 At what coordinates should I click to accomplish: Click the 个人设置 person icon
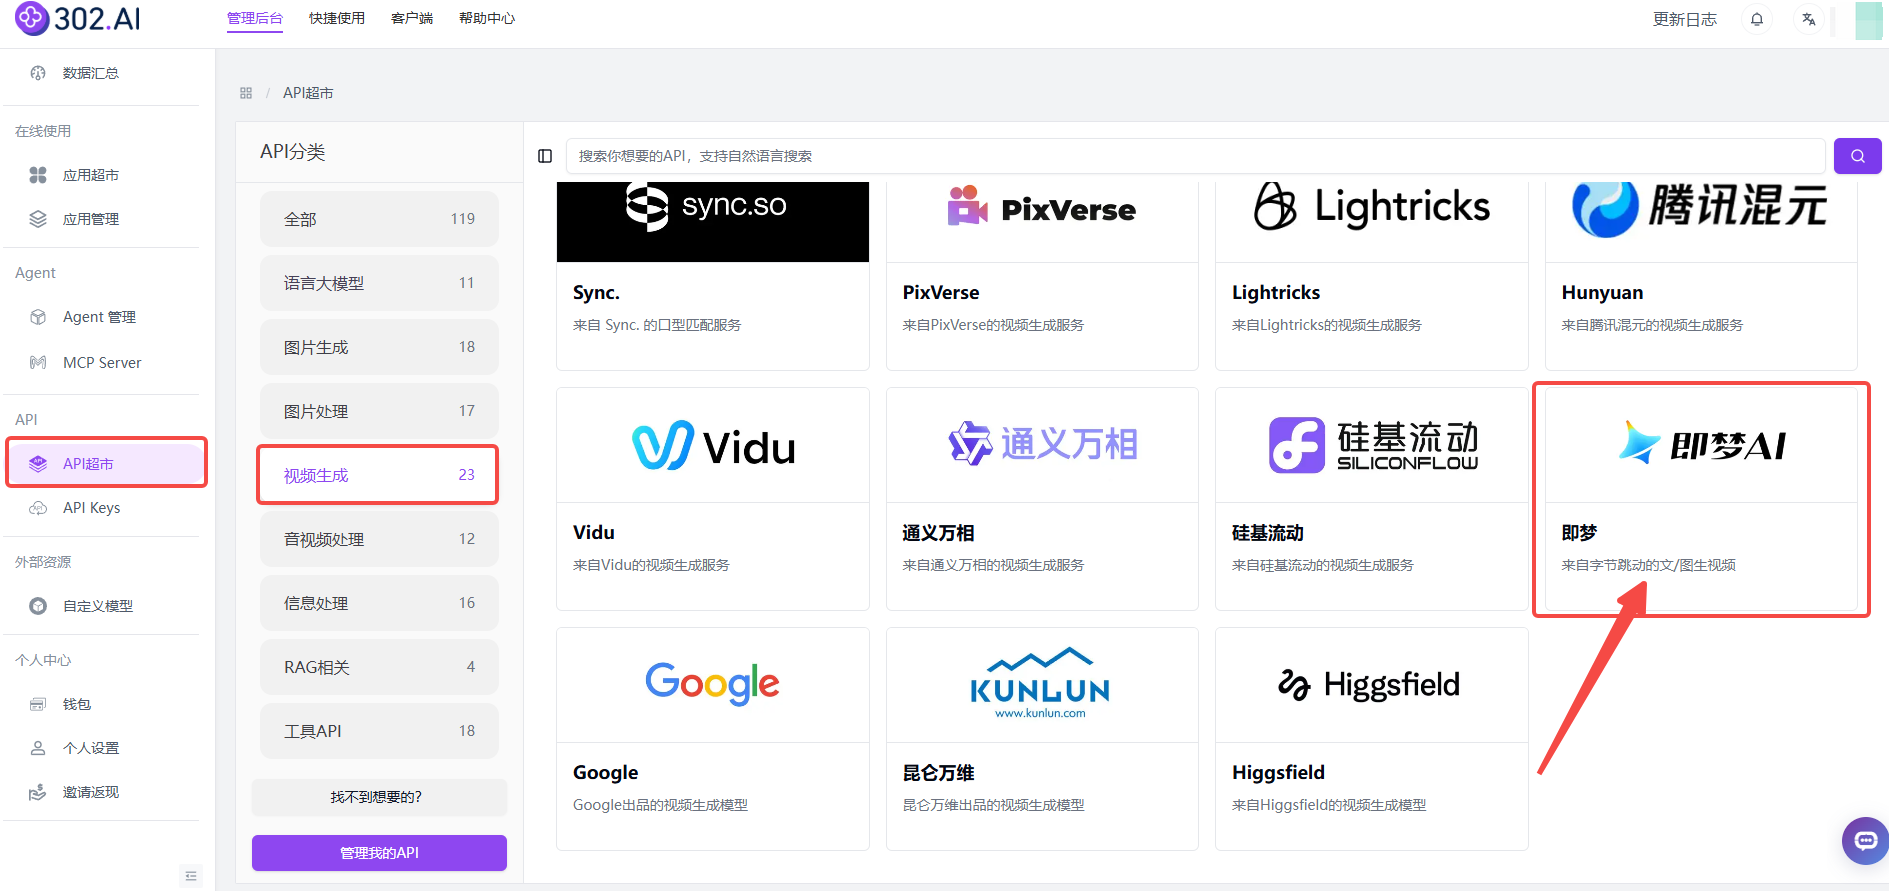point(38,748)
